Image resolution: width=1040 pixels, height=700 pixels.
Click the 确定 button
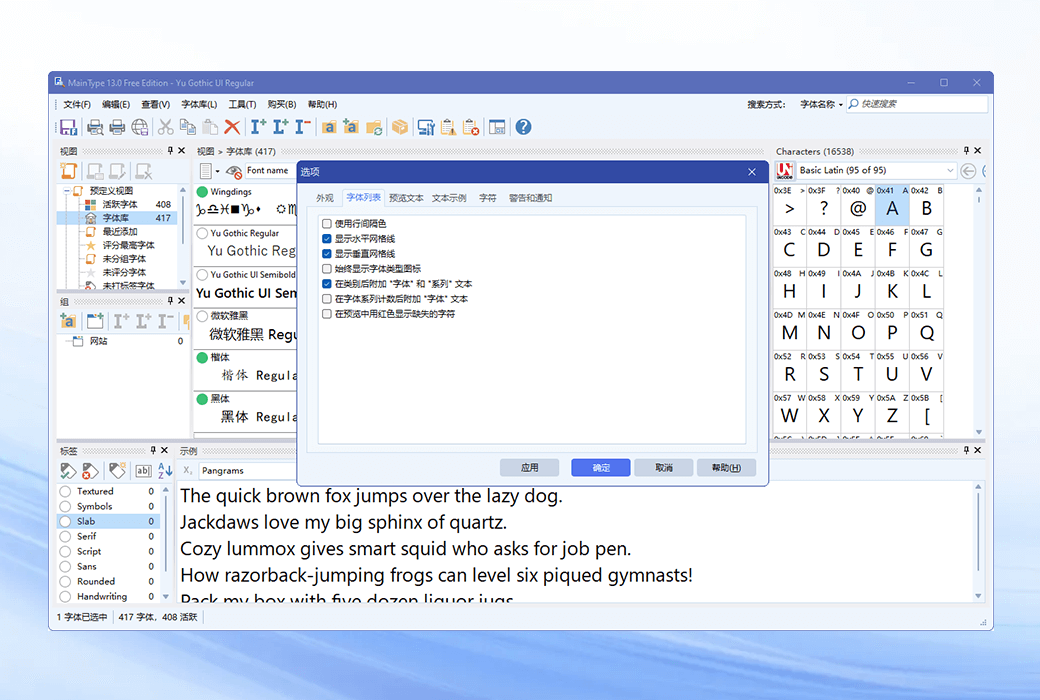click(x=601, y=468)
